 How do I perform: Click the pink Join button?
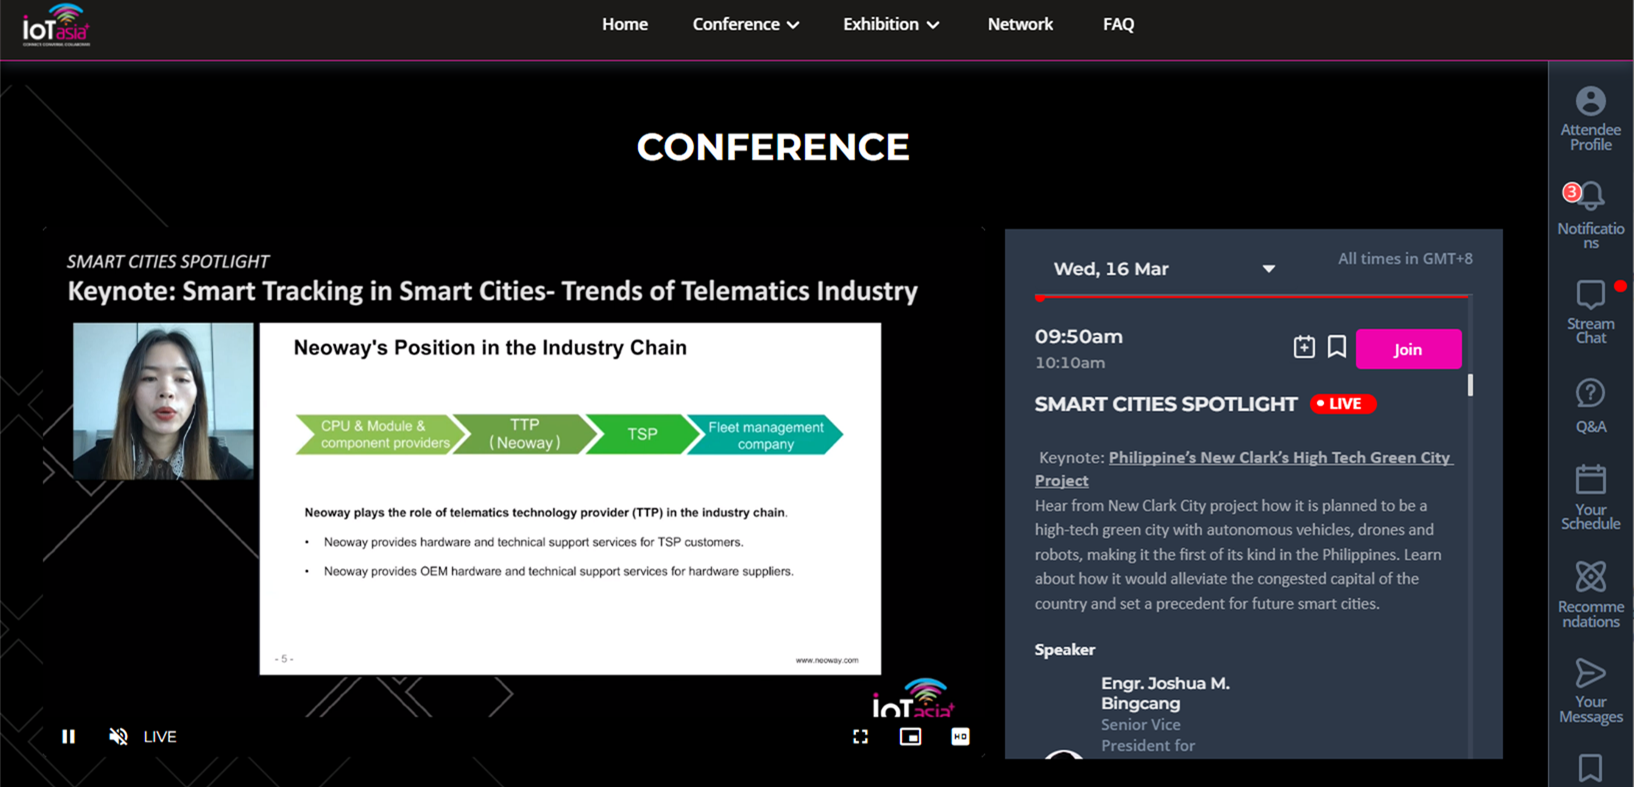[1408, 349]
